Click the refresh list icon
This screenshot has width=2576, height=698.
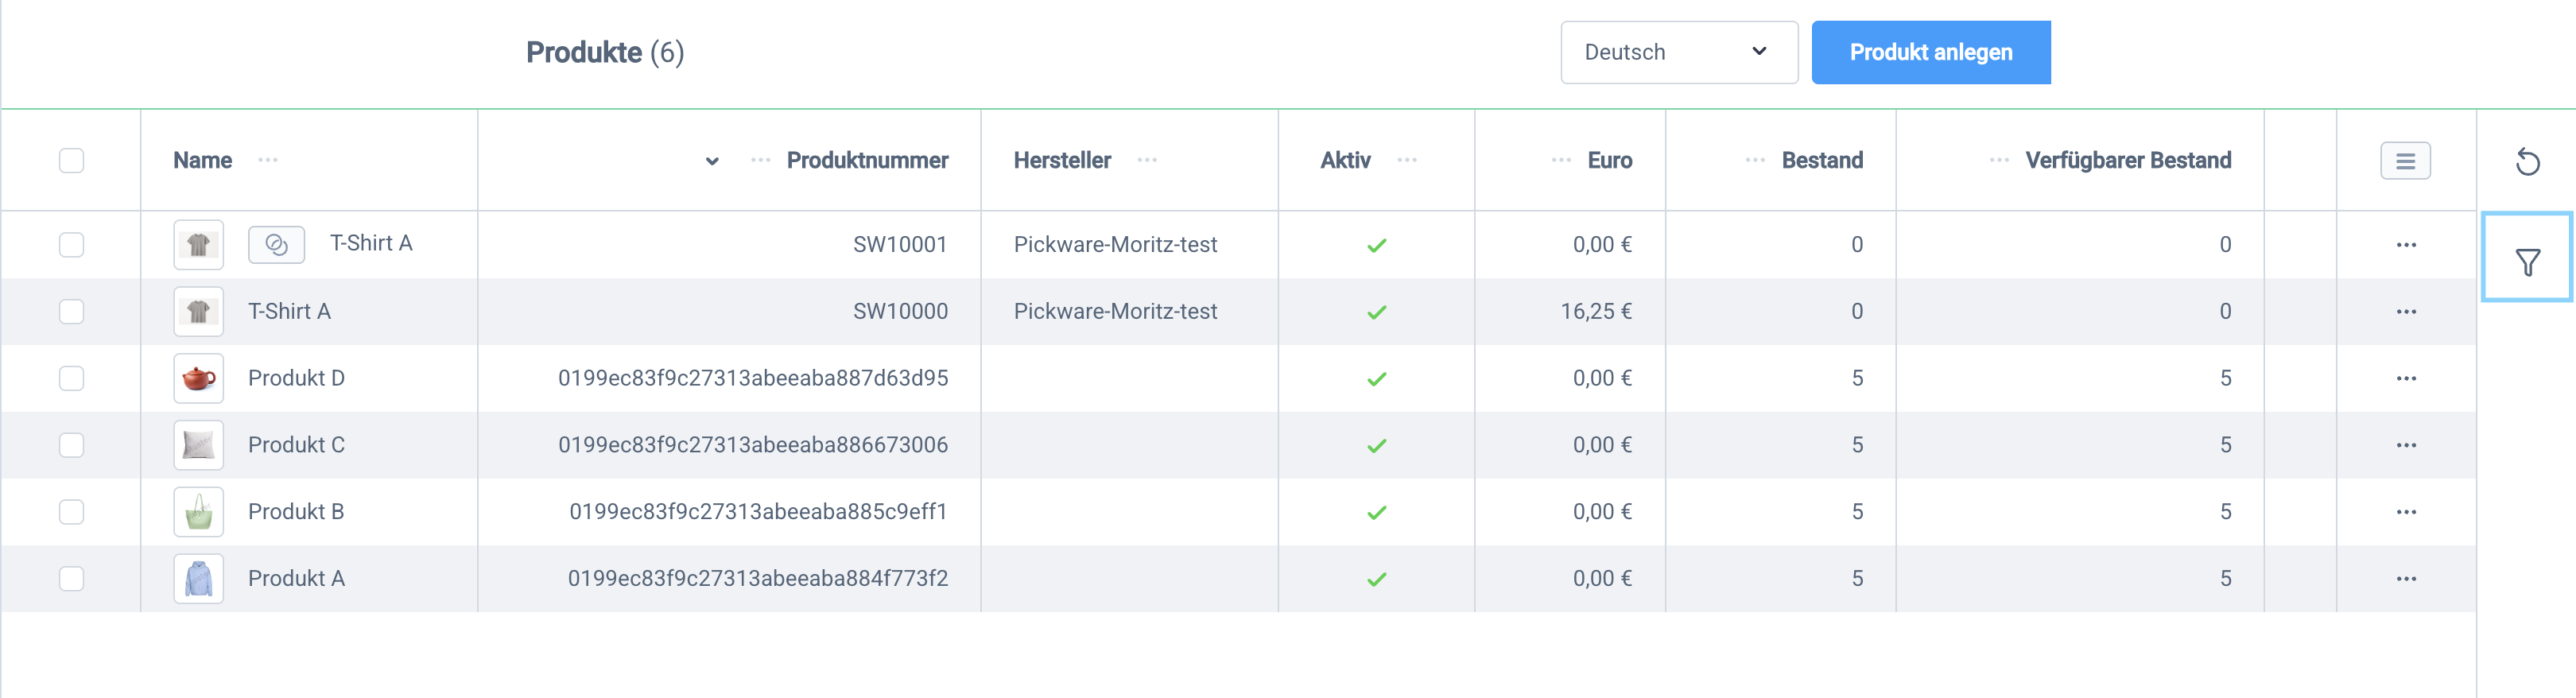2527,161
